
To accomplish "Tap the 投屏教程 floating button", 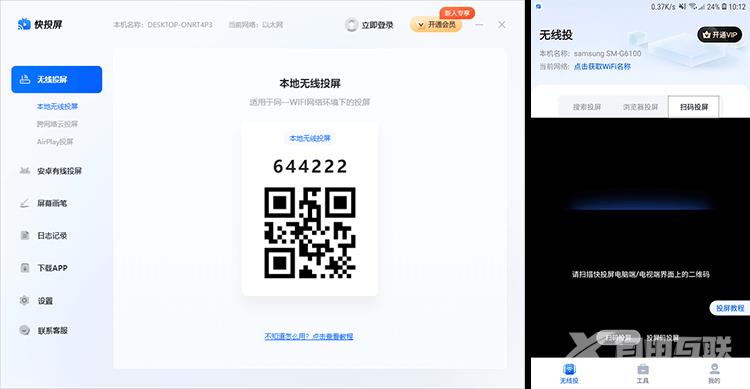I will 730,308.
